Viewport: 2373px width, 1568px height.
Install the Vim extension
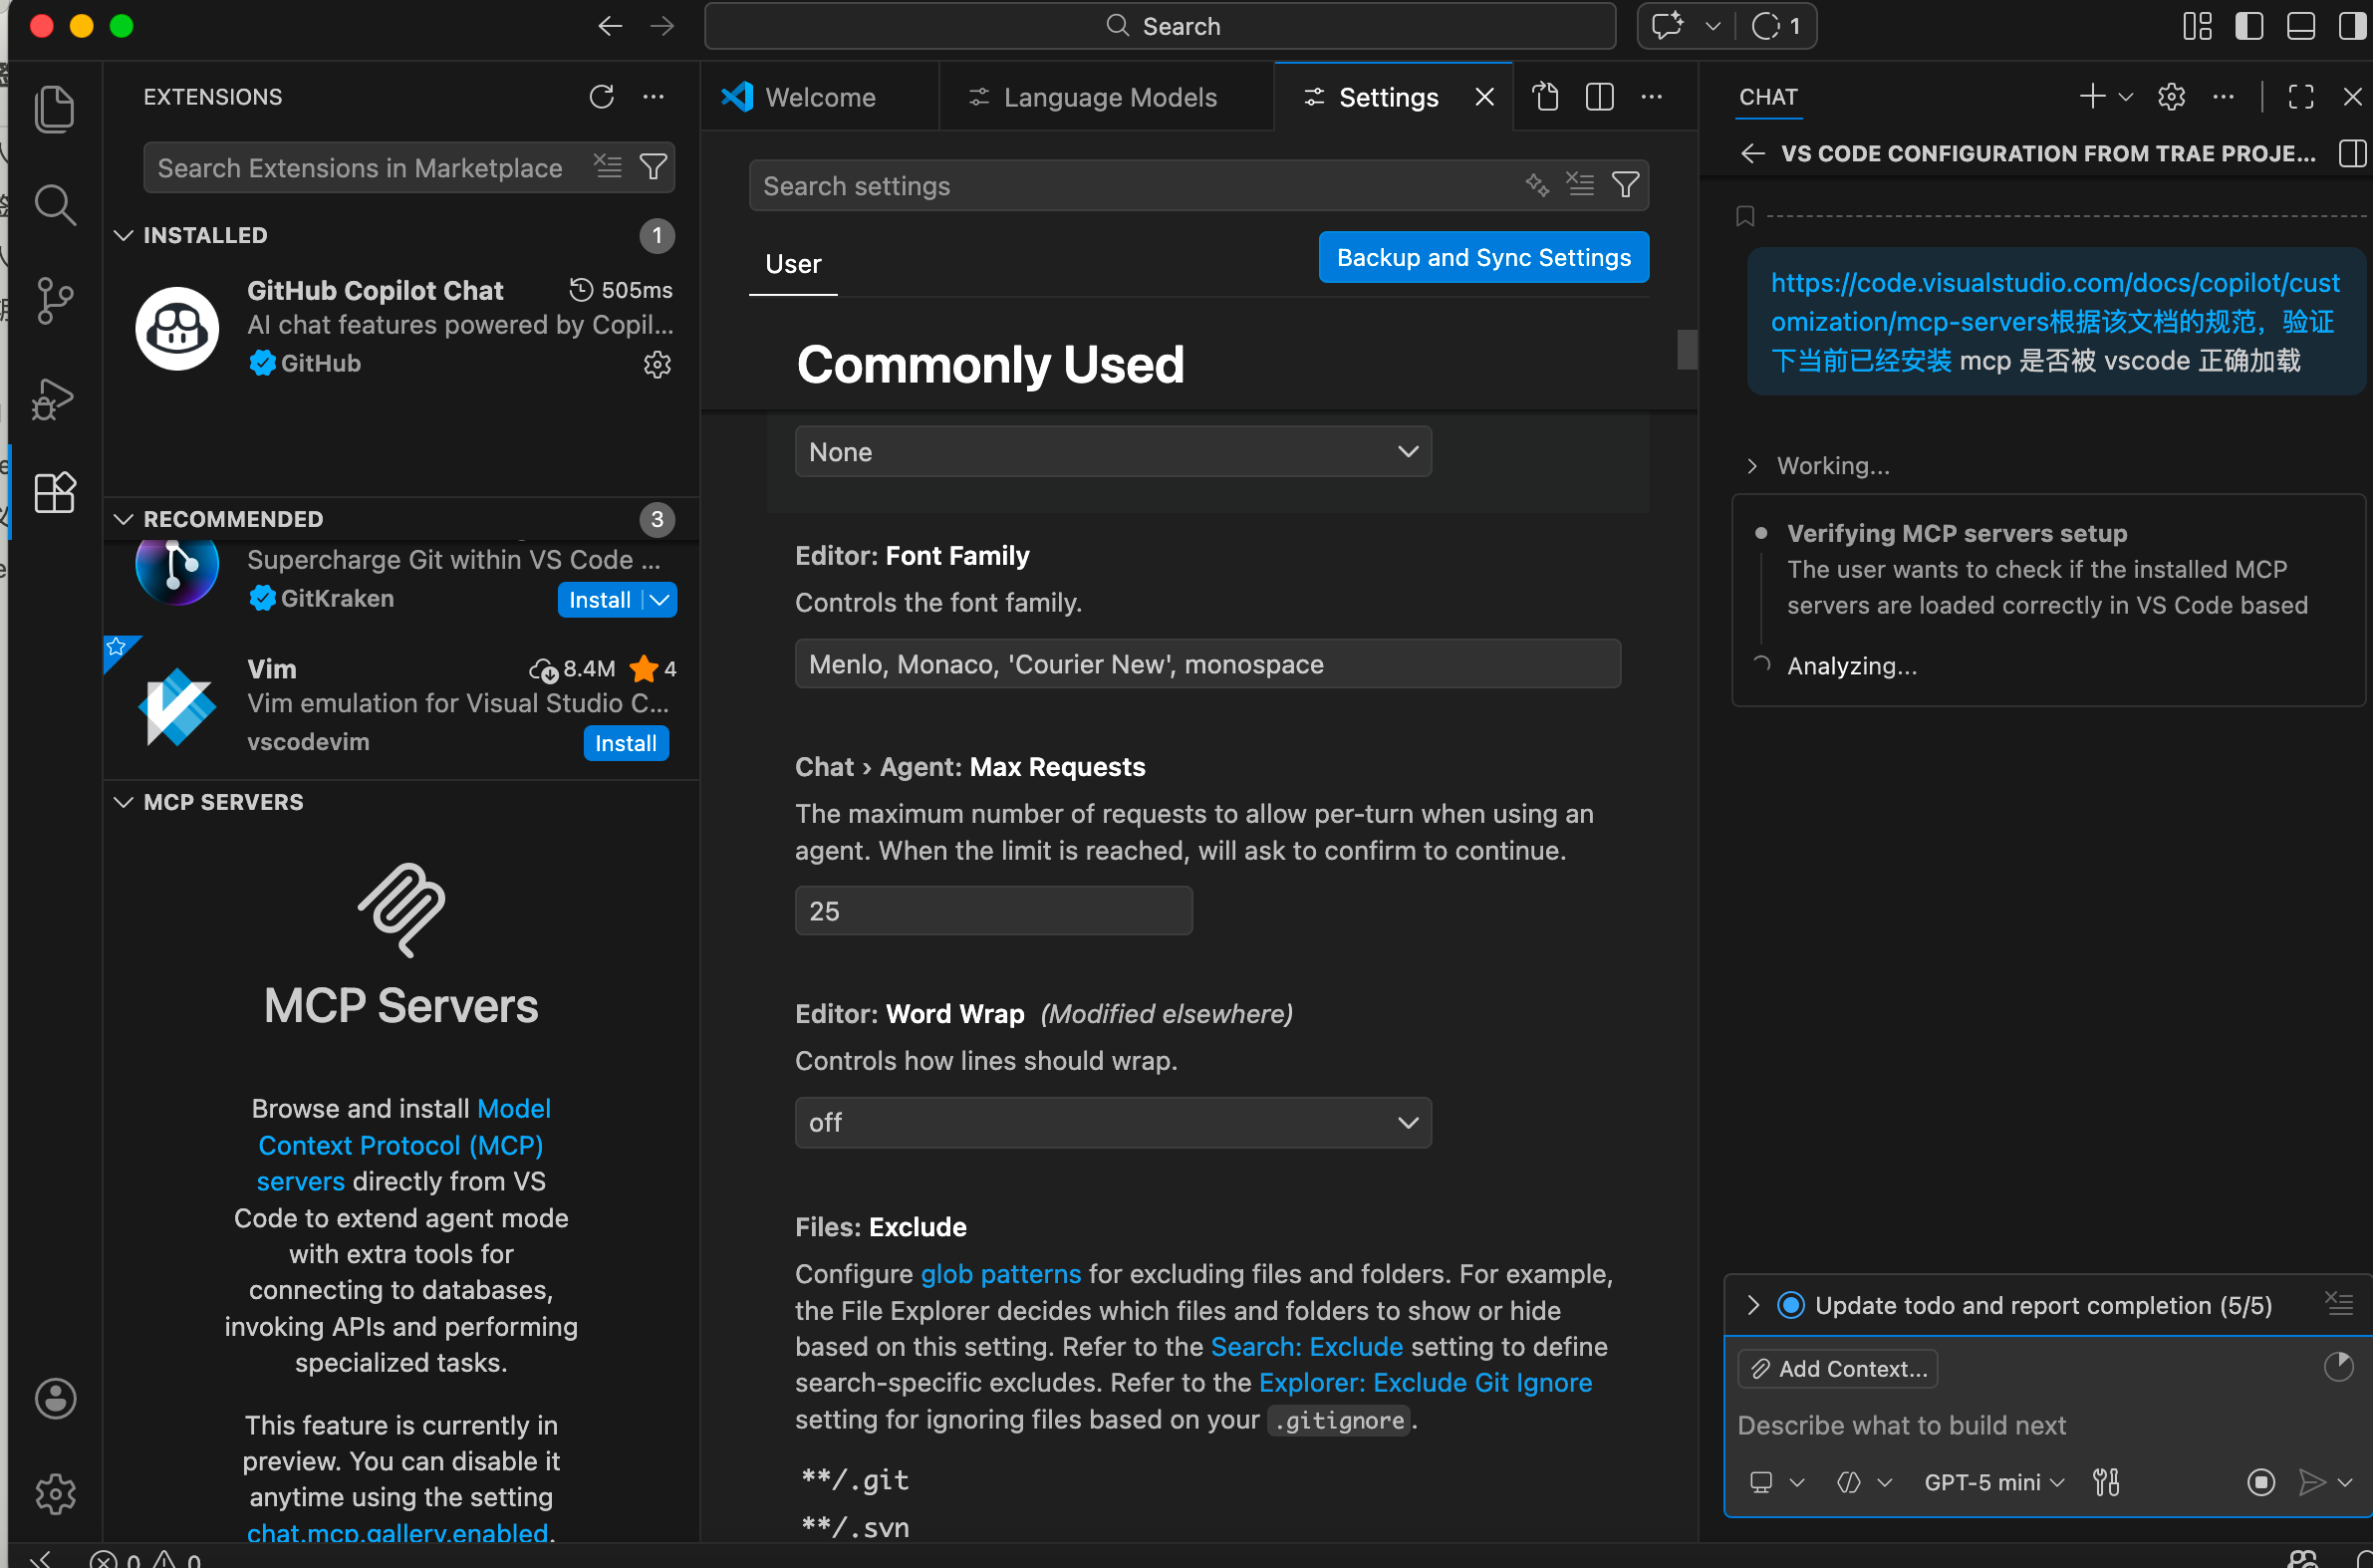point(625,743)
